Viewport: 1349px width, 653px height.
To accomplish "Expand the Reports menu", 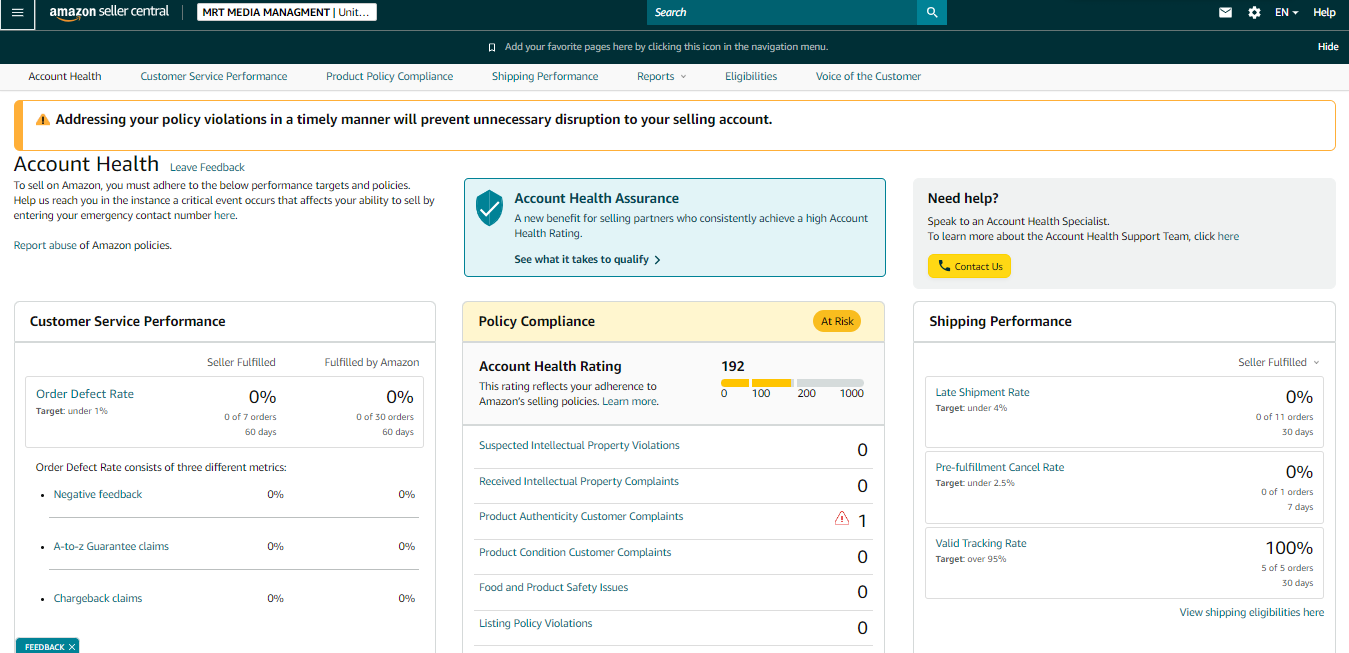I will pos(662,76).
